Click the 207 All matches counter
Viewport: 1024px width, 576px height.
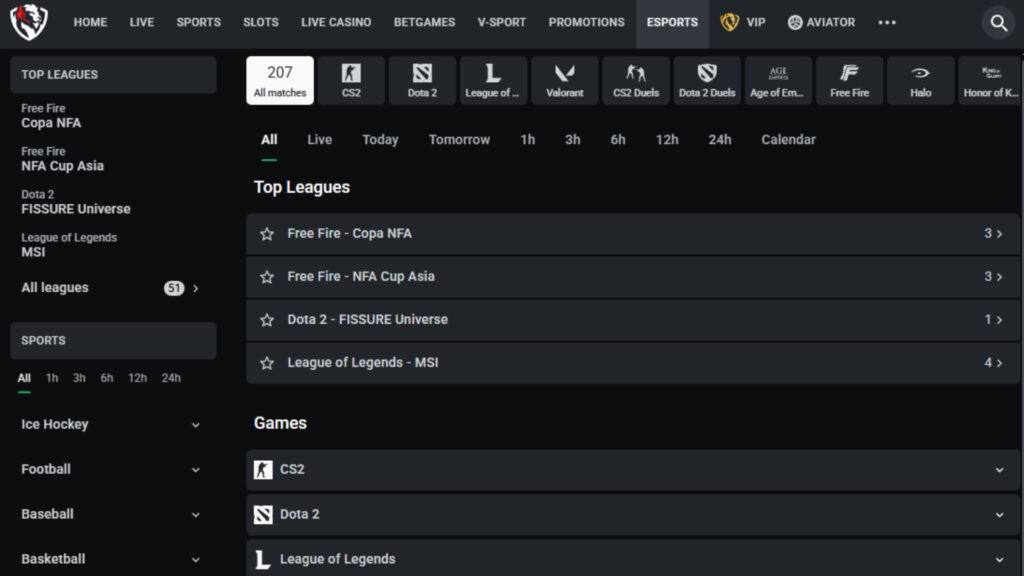tap(281, 80)
